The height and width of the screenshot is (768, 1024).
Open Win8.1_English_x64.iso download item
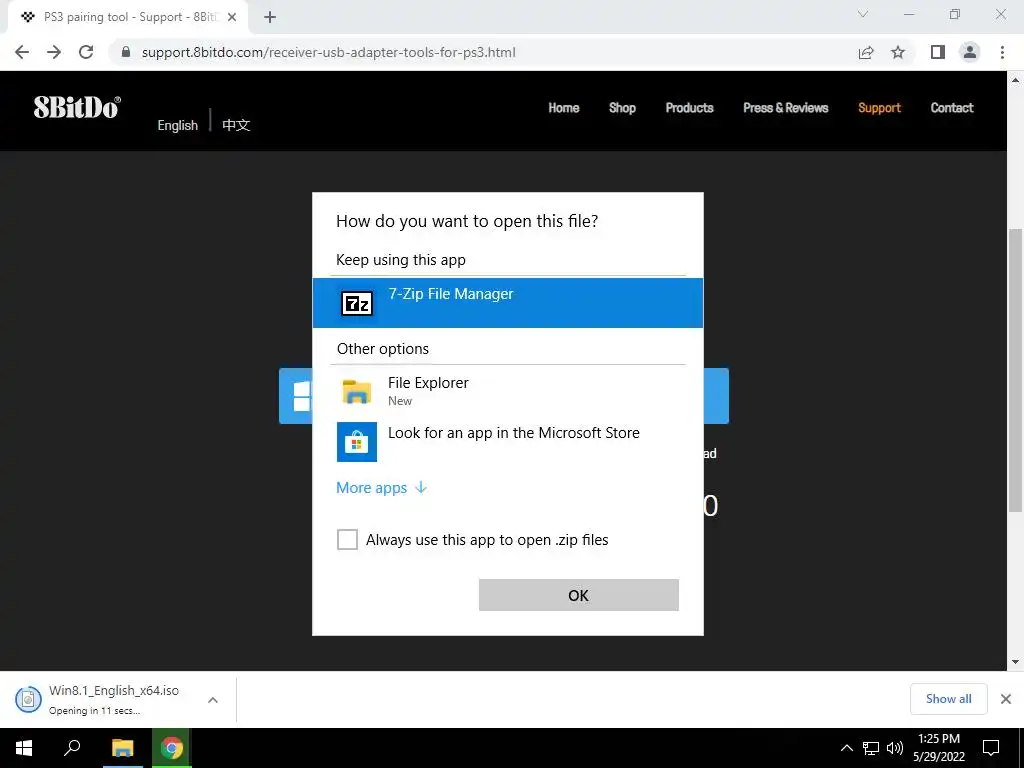tap(114, 699)
